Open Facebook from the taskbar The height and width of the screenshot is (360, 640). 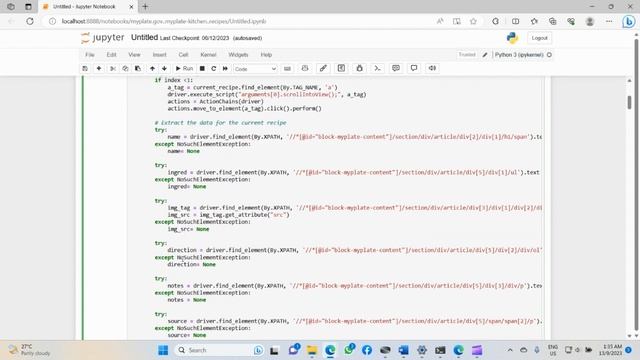tap(367, 350)
